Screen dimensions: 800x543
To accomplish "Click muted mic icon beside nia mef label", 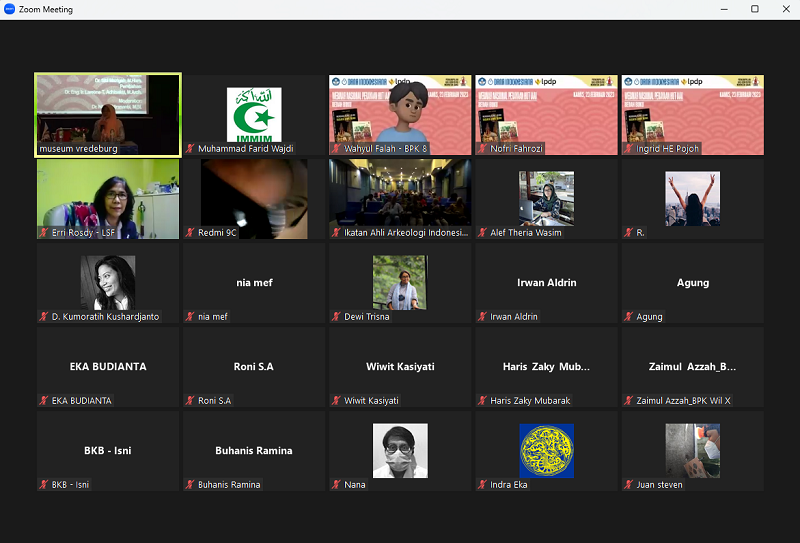I will click(x=190, y=316).
